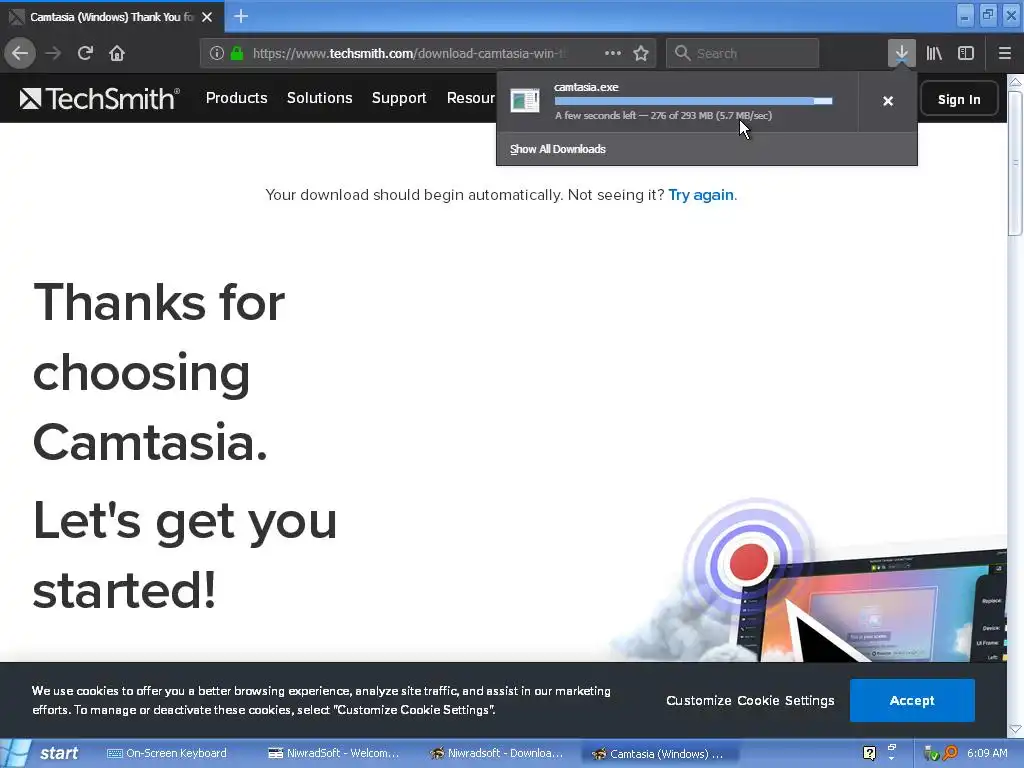Click the address bar URL field

[x=408, y=53]
